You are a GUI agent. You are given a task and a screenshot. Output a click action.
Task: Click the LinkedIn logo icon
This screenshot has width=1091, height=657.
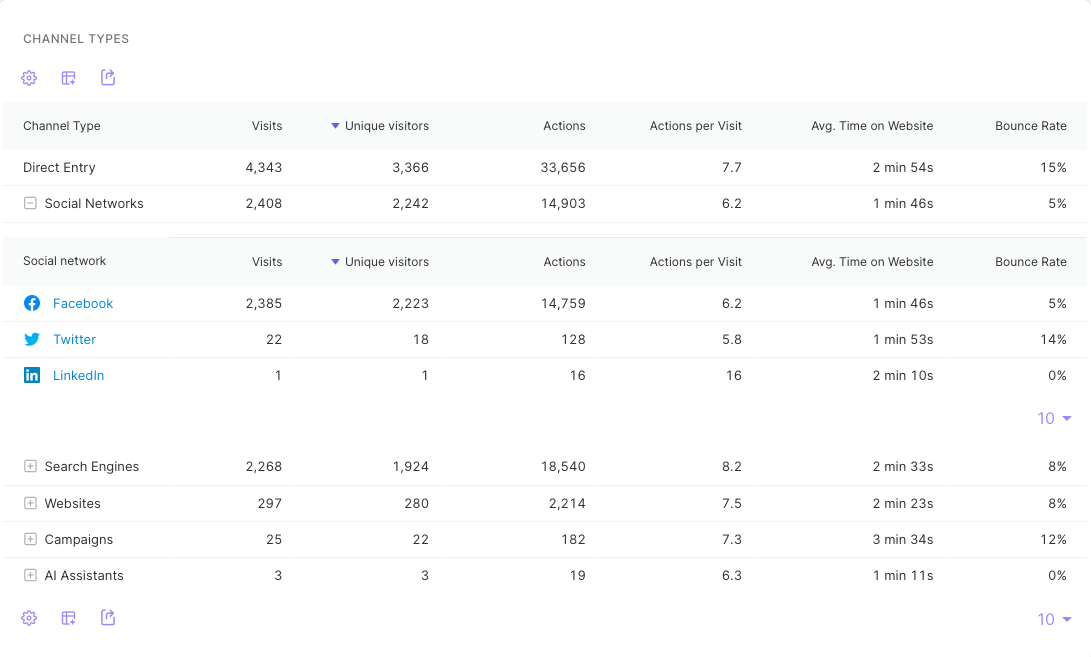click(32, 375)
